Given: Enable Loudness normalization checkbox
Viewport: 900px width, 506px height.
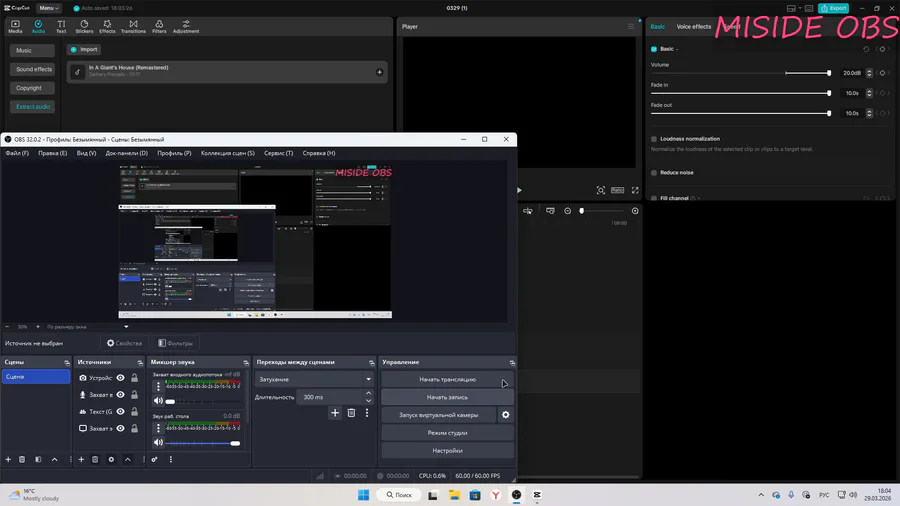Looking at the screenshot, I should click(x=654, y=139).
